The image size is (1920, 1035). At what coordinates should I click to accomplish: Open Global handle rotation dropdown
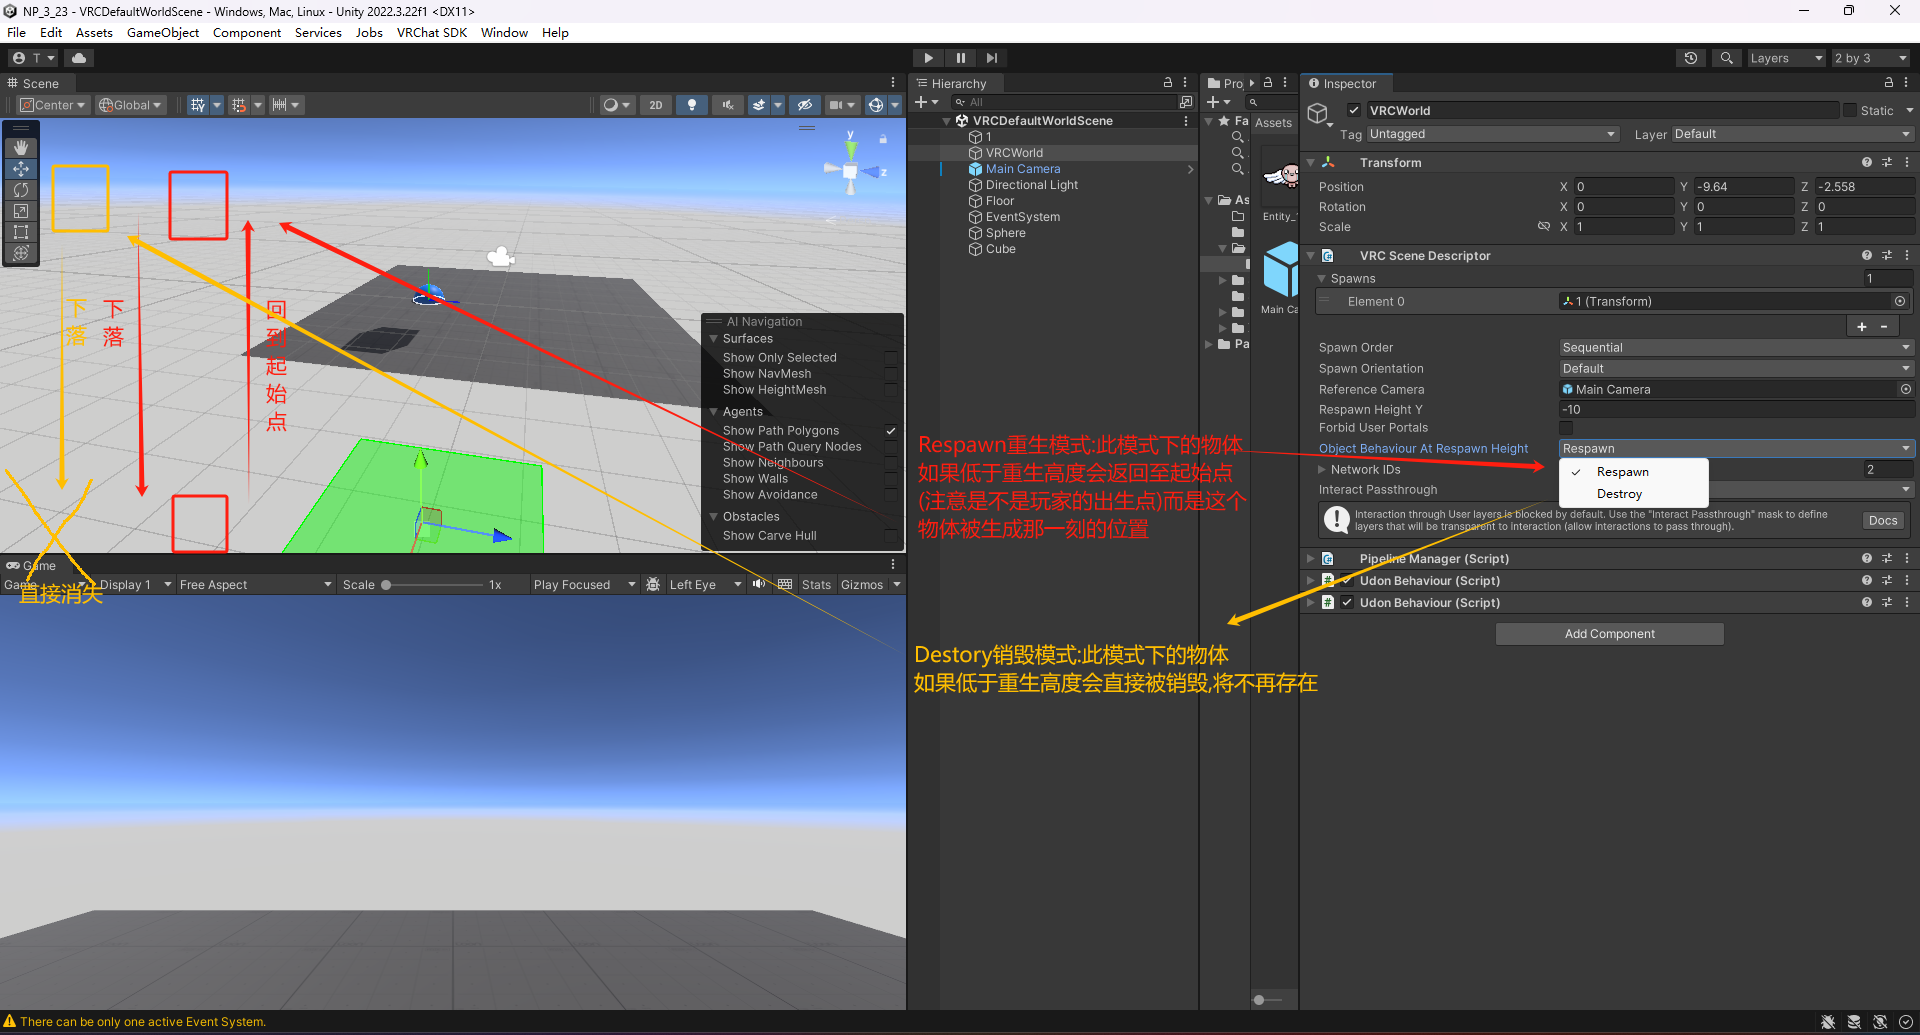coord(130,105)
